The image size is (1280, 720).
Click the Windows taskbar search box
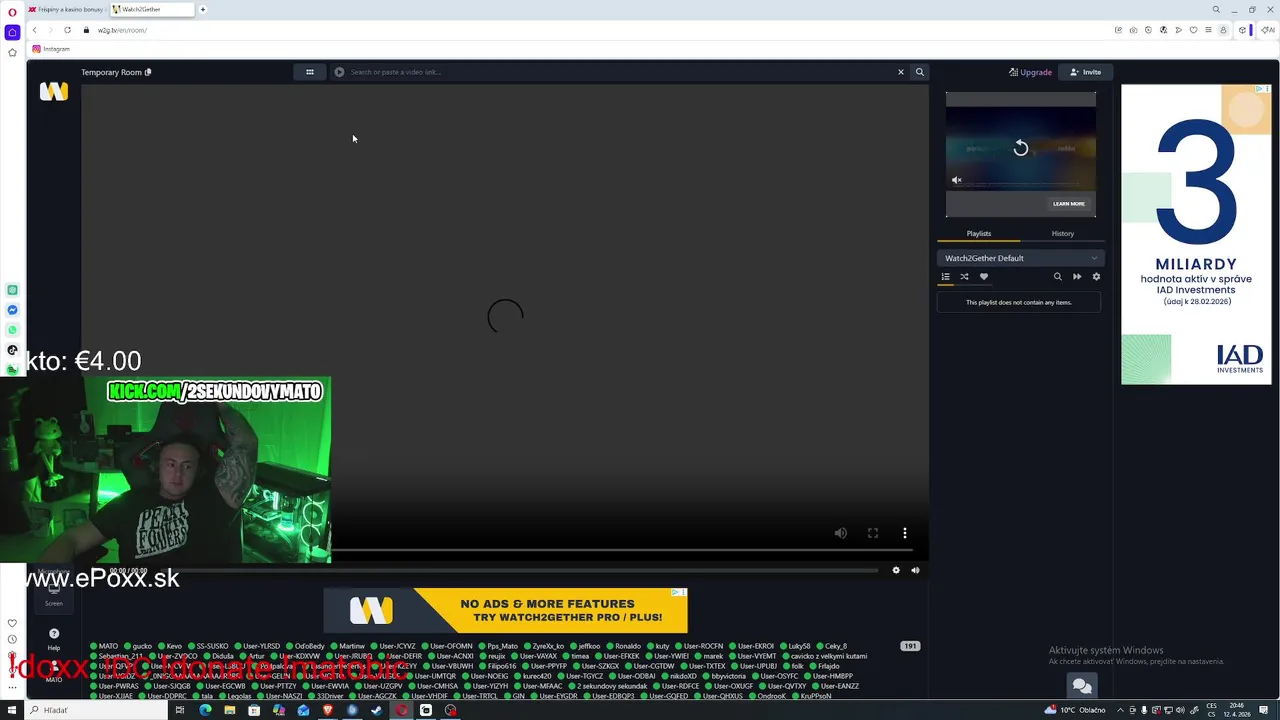point(97,710)
